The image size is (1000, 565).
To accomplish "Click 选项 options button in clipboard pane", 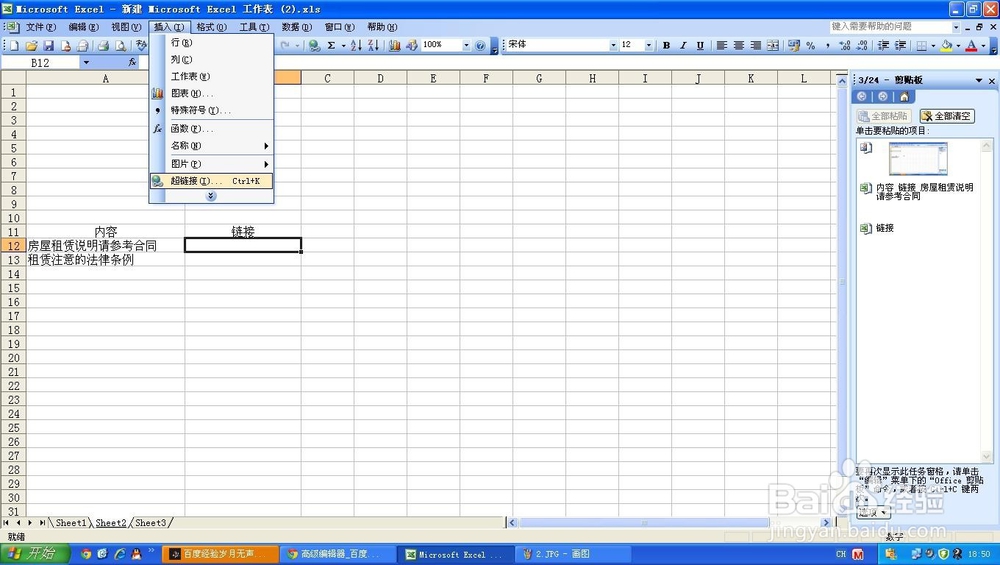I will (x=873, y=512).
